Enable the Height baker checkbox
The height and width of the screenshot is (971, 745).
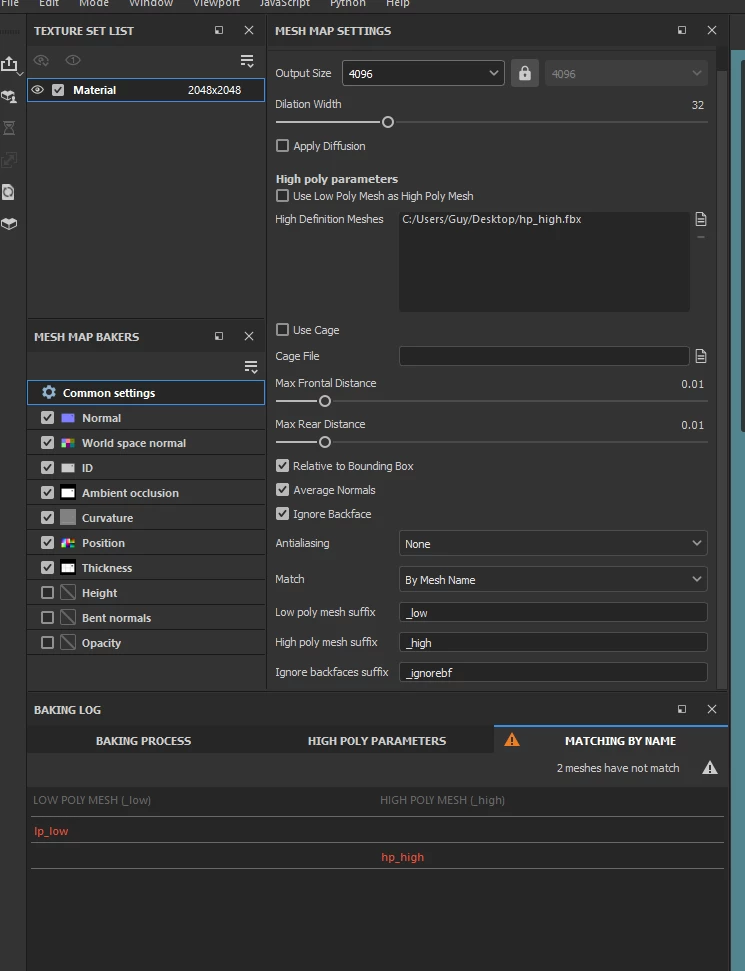[47, 593]
